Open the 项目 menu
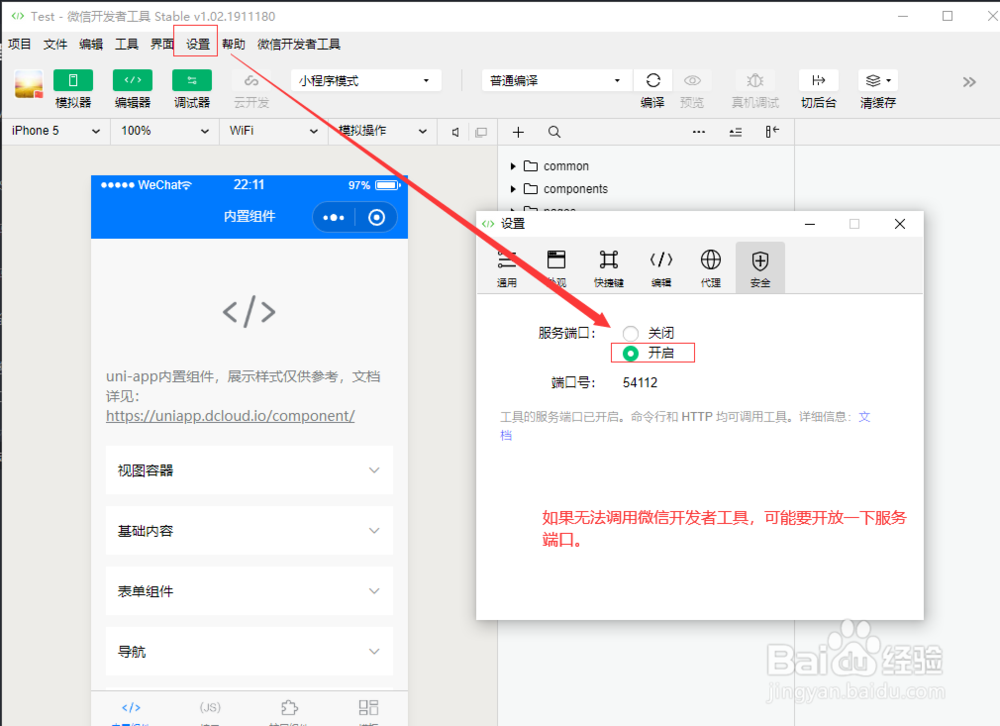 coord(19,44)
